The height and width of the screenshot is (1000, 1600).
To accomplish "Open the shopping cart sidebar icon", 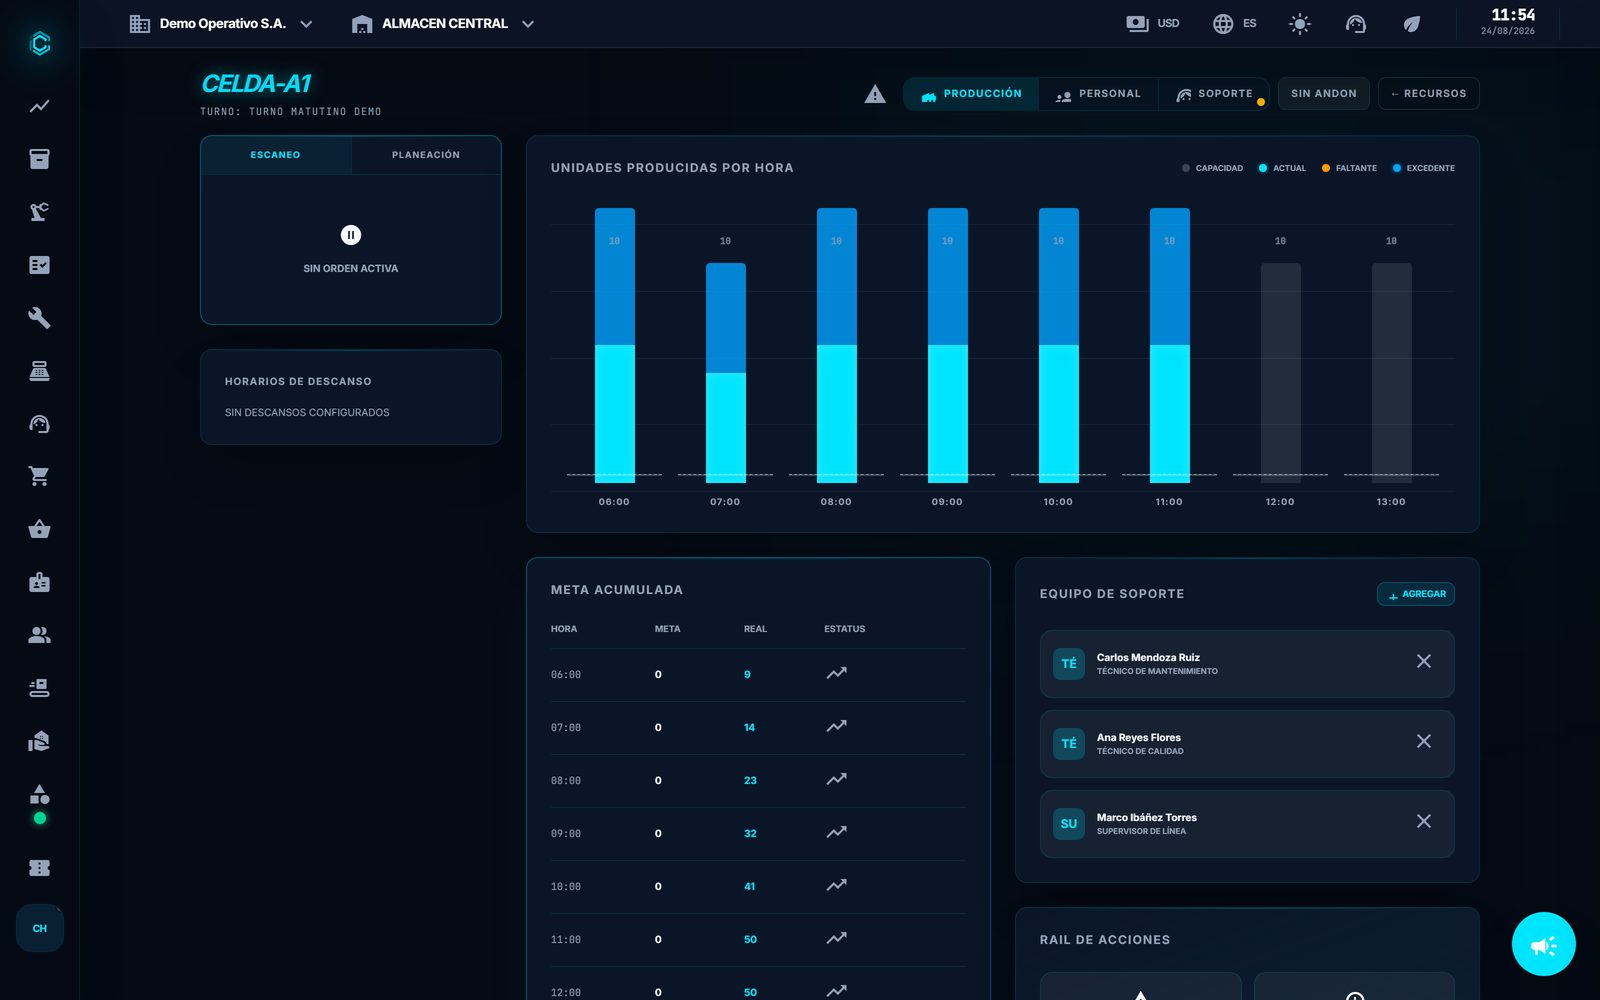I will pyautogui.click(x=39, y=476).
